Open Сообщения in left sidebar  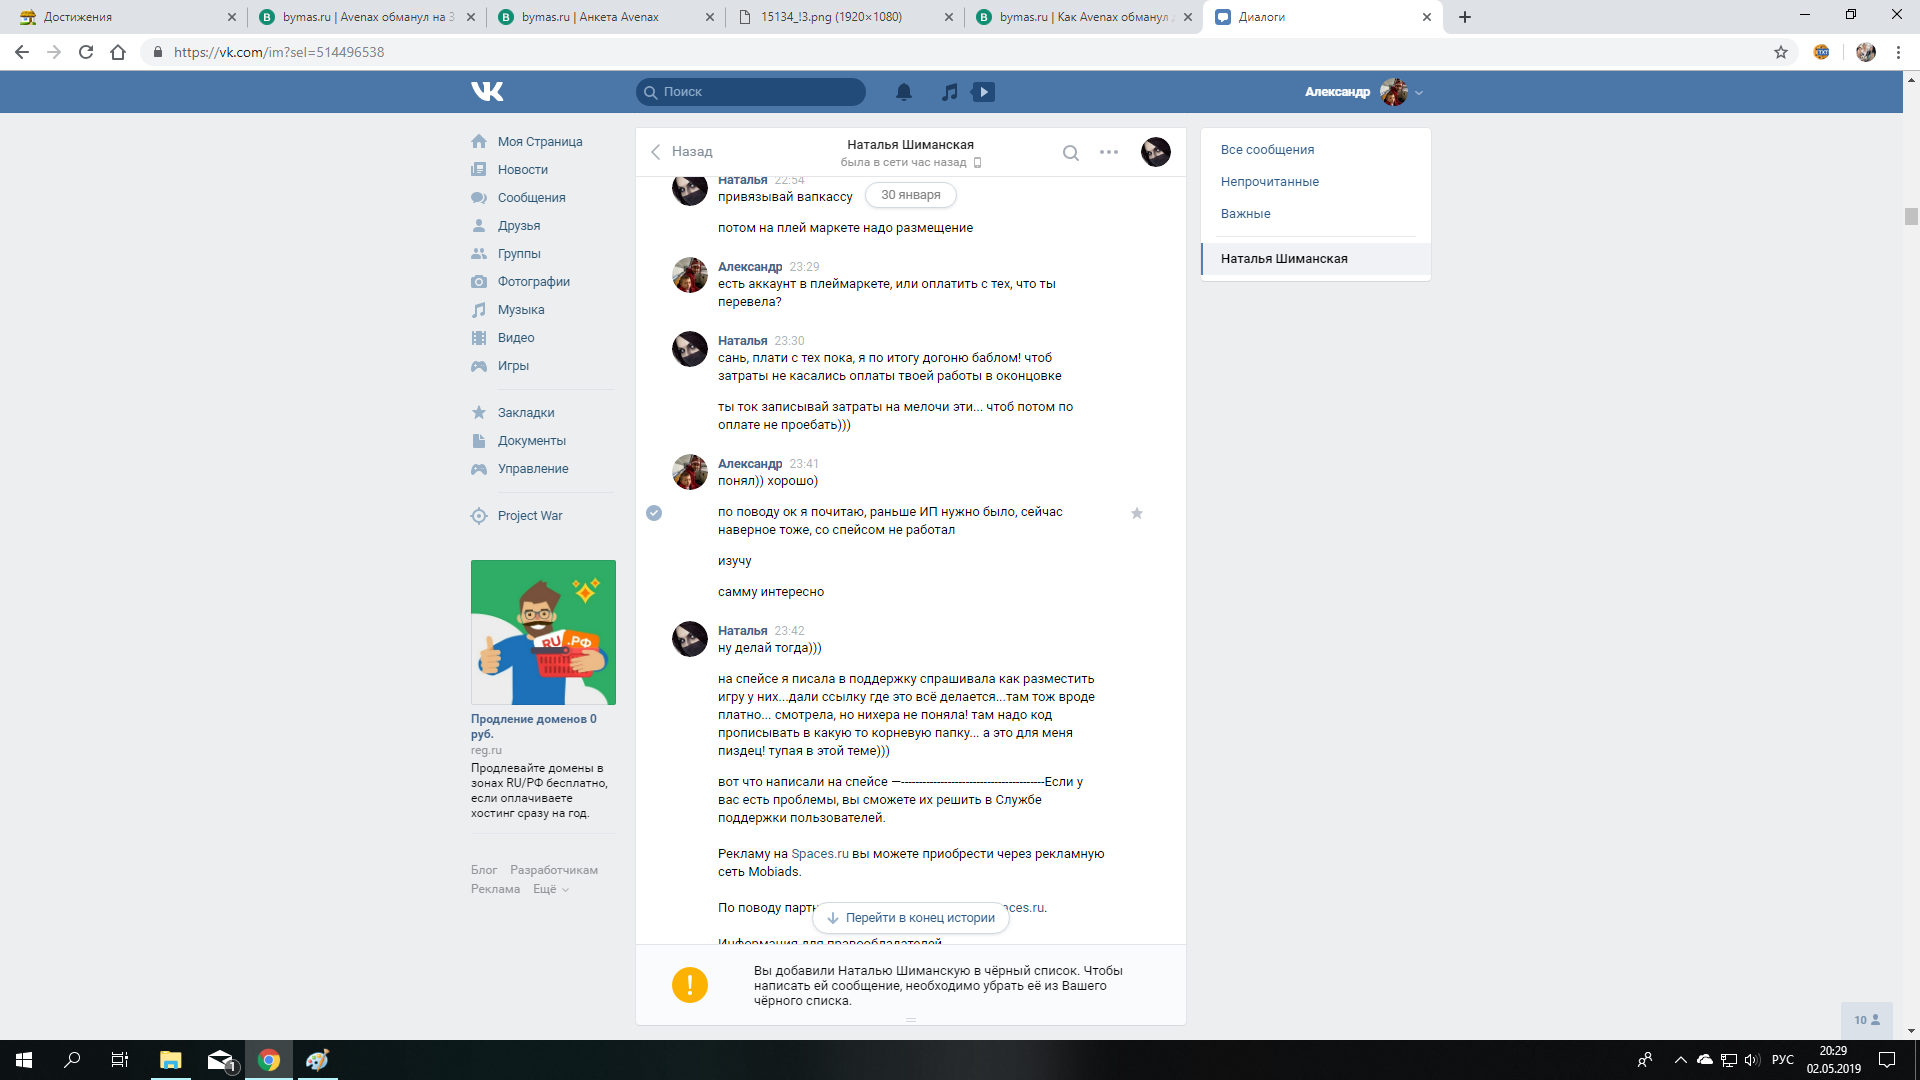pos(531,198)
